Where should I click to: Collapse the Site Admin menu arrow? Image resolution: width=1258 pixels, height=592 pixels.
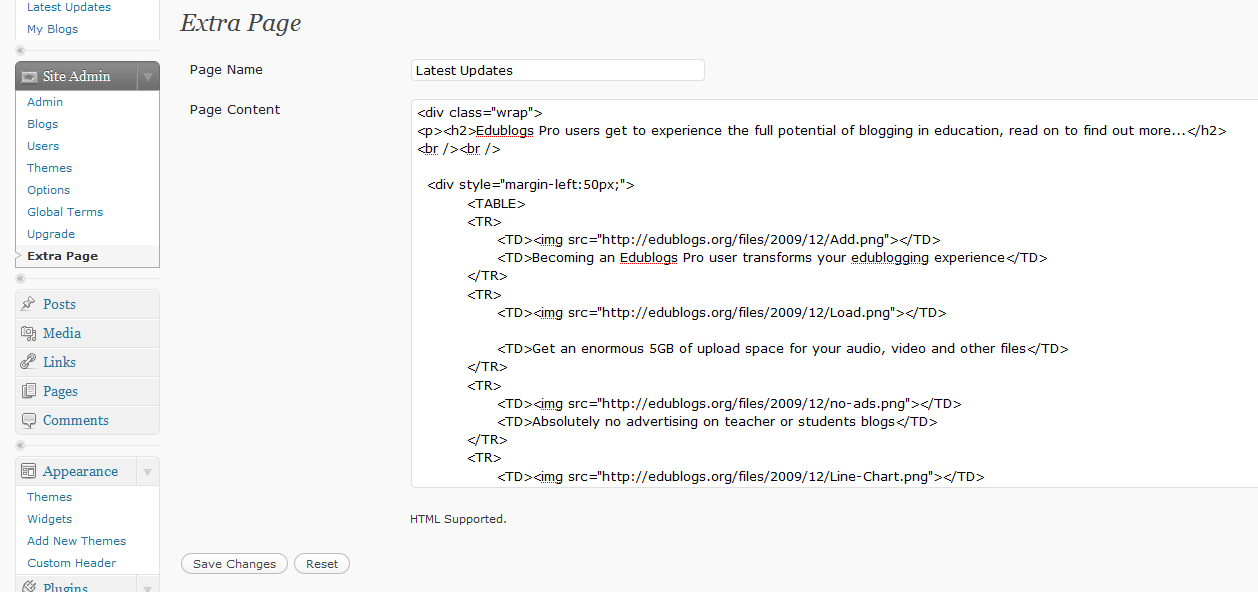pos(147,77)
